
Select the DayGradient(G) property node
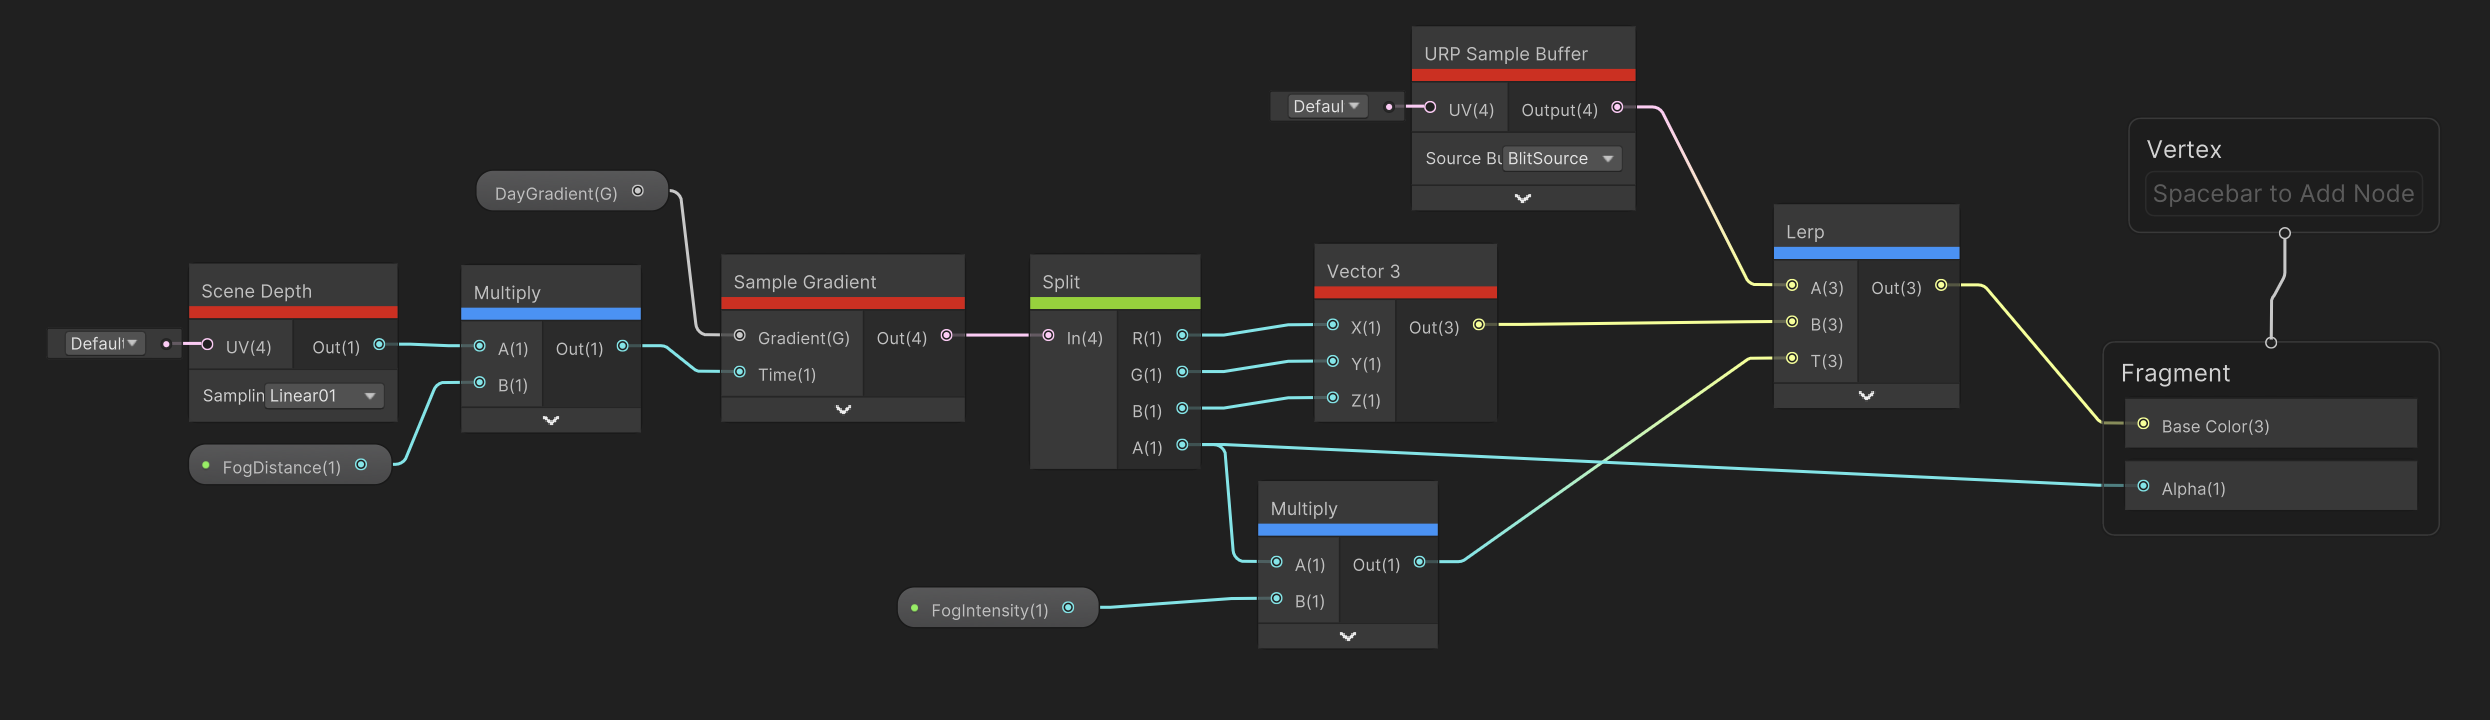pos(572,191)
